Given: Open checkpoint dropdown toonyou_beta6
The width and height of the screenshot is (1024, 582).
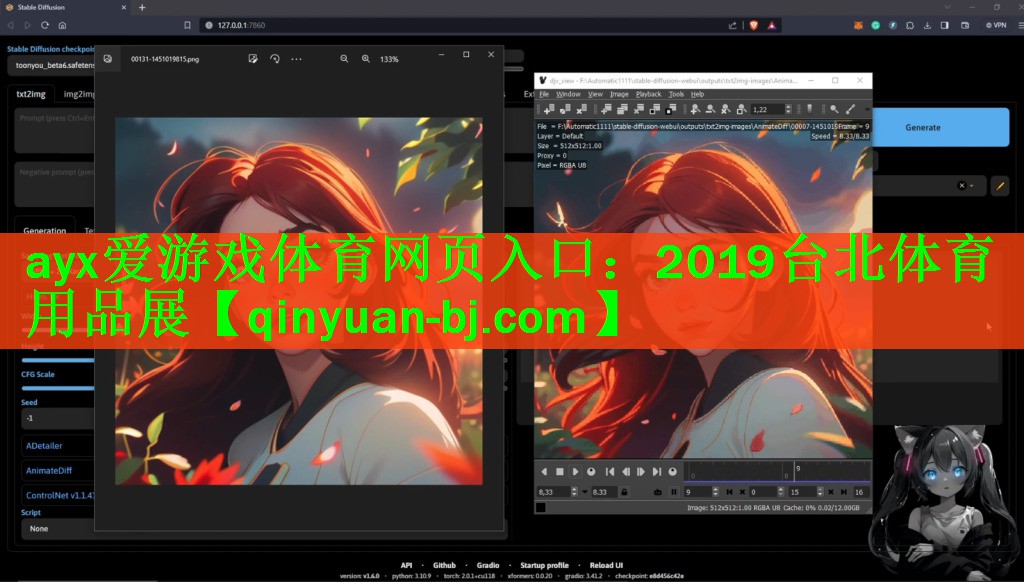Looking at the screenshot, I should coord(52,65).
